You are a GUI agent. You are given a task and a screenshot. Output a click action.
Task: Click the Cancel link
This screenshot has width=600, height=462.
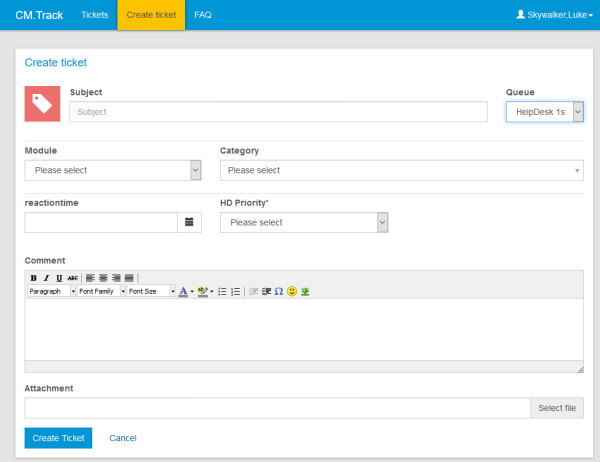tap(123, 438)
